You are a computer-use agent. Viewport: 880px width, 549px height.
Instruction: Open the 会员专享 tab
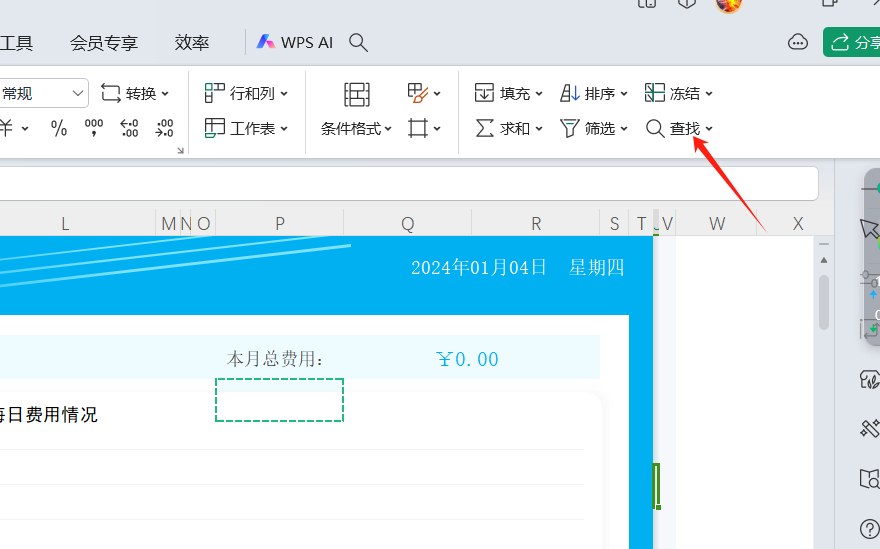(x=104, y=43)
